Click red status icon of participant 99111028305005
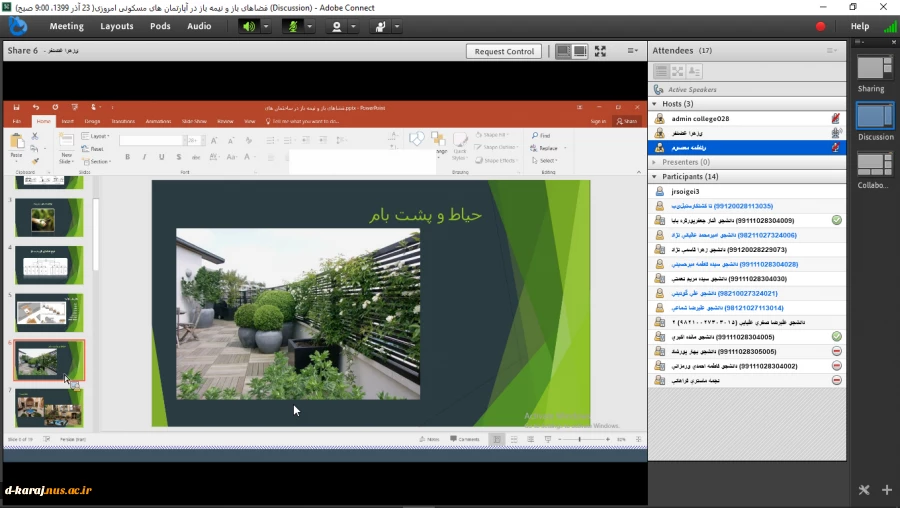 [x=837, y=351]
